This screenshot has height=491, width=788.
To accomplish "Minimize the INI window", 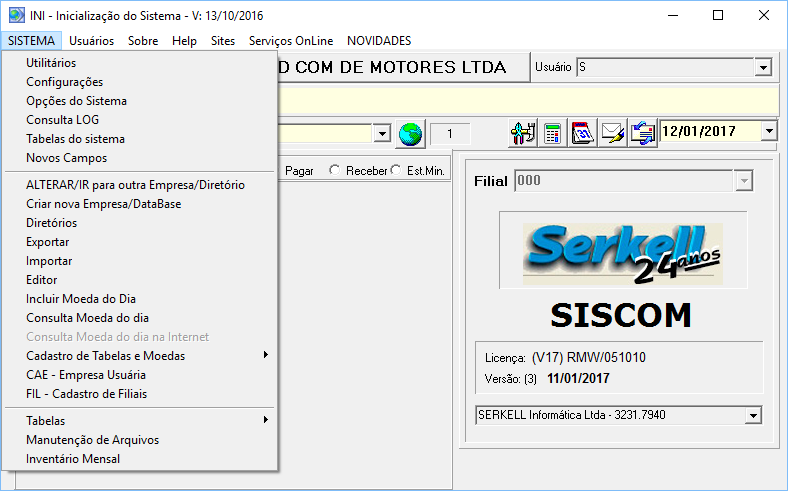I will (673, 16).
